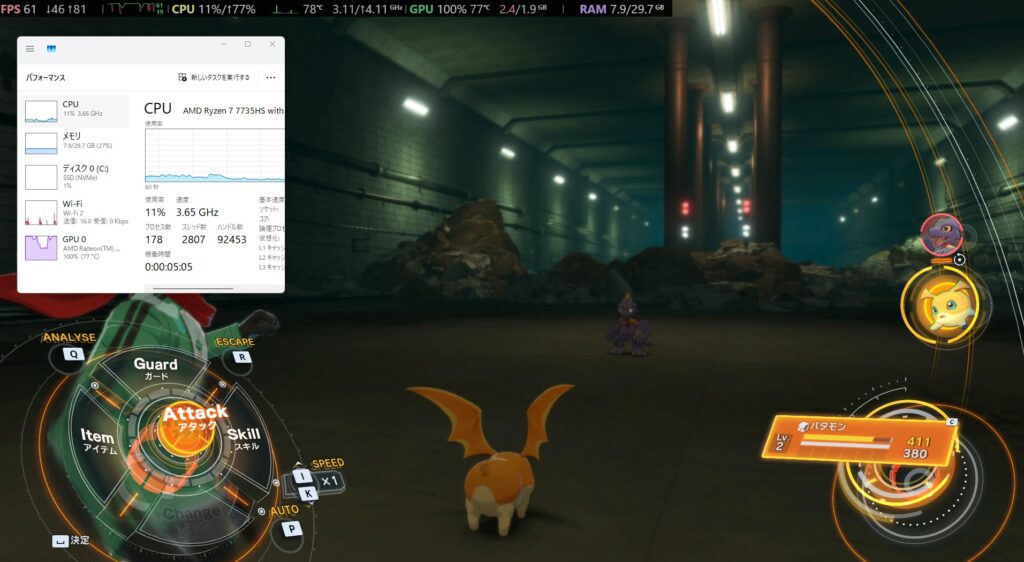Screen dimensions: 1024x562
Task: Choose Guard in the battle command wheel
Action: click(155, 367)
